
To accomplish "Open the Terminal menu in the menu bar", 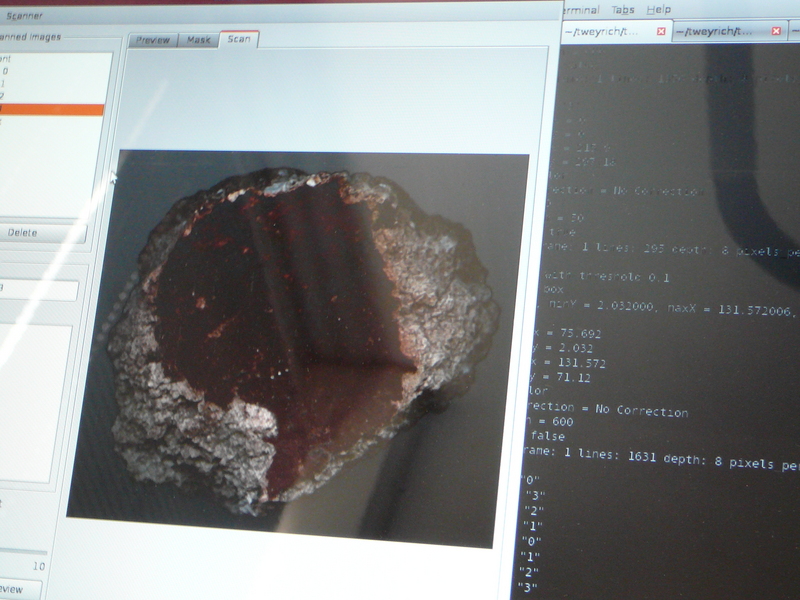I will pos(581,10).
